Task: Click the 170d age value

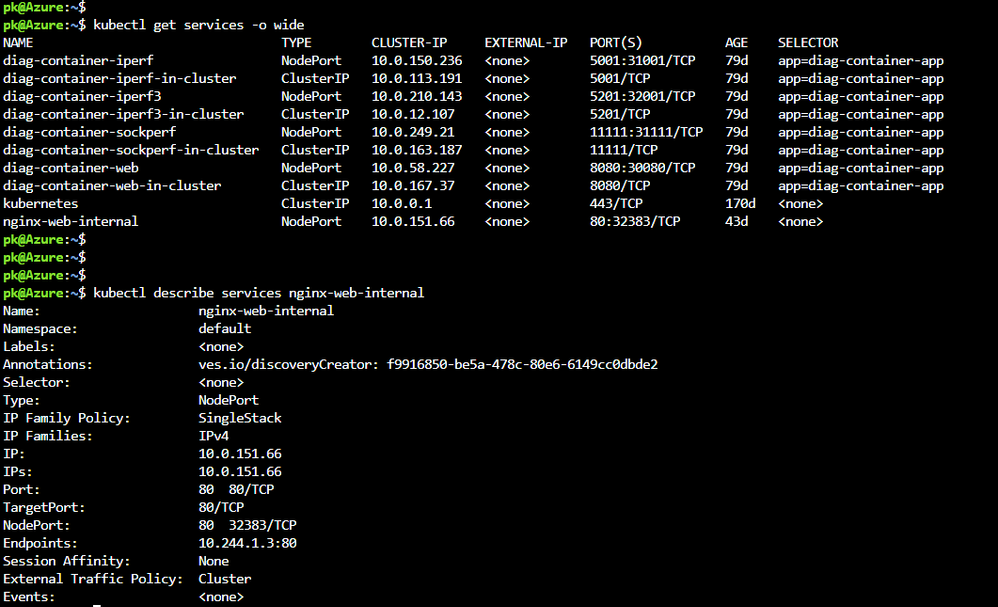Action: click(740, 203)
